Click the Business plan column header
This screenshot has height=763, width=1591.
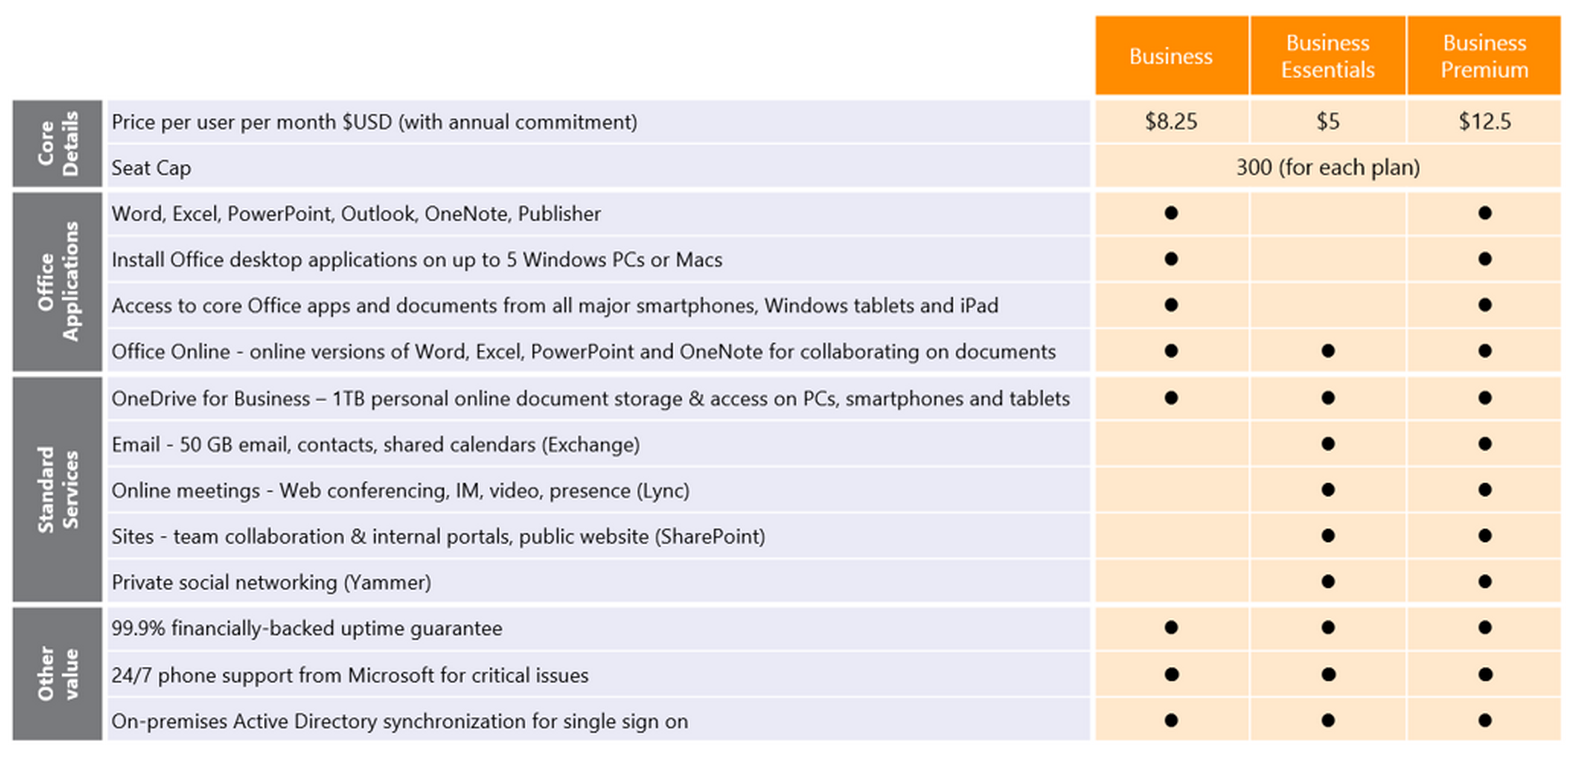1170,56
